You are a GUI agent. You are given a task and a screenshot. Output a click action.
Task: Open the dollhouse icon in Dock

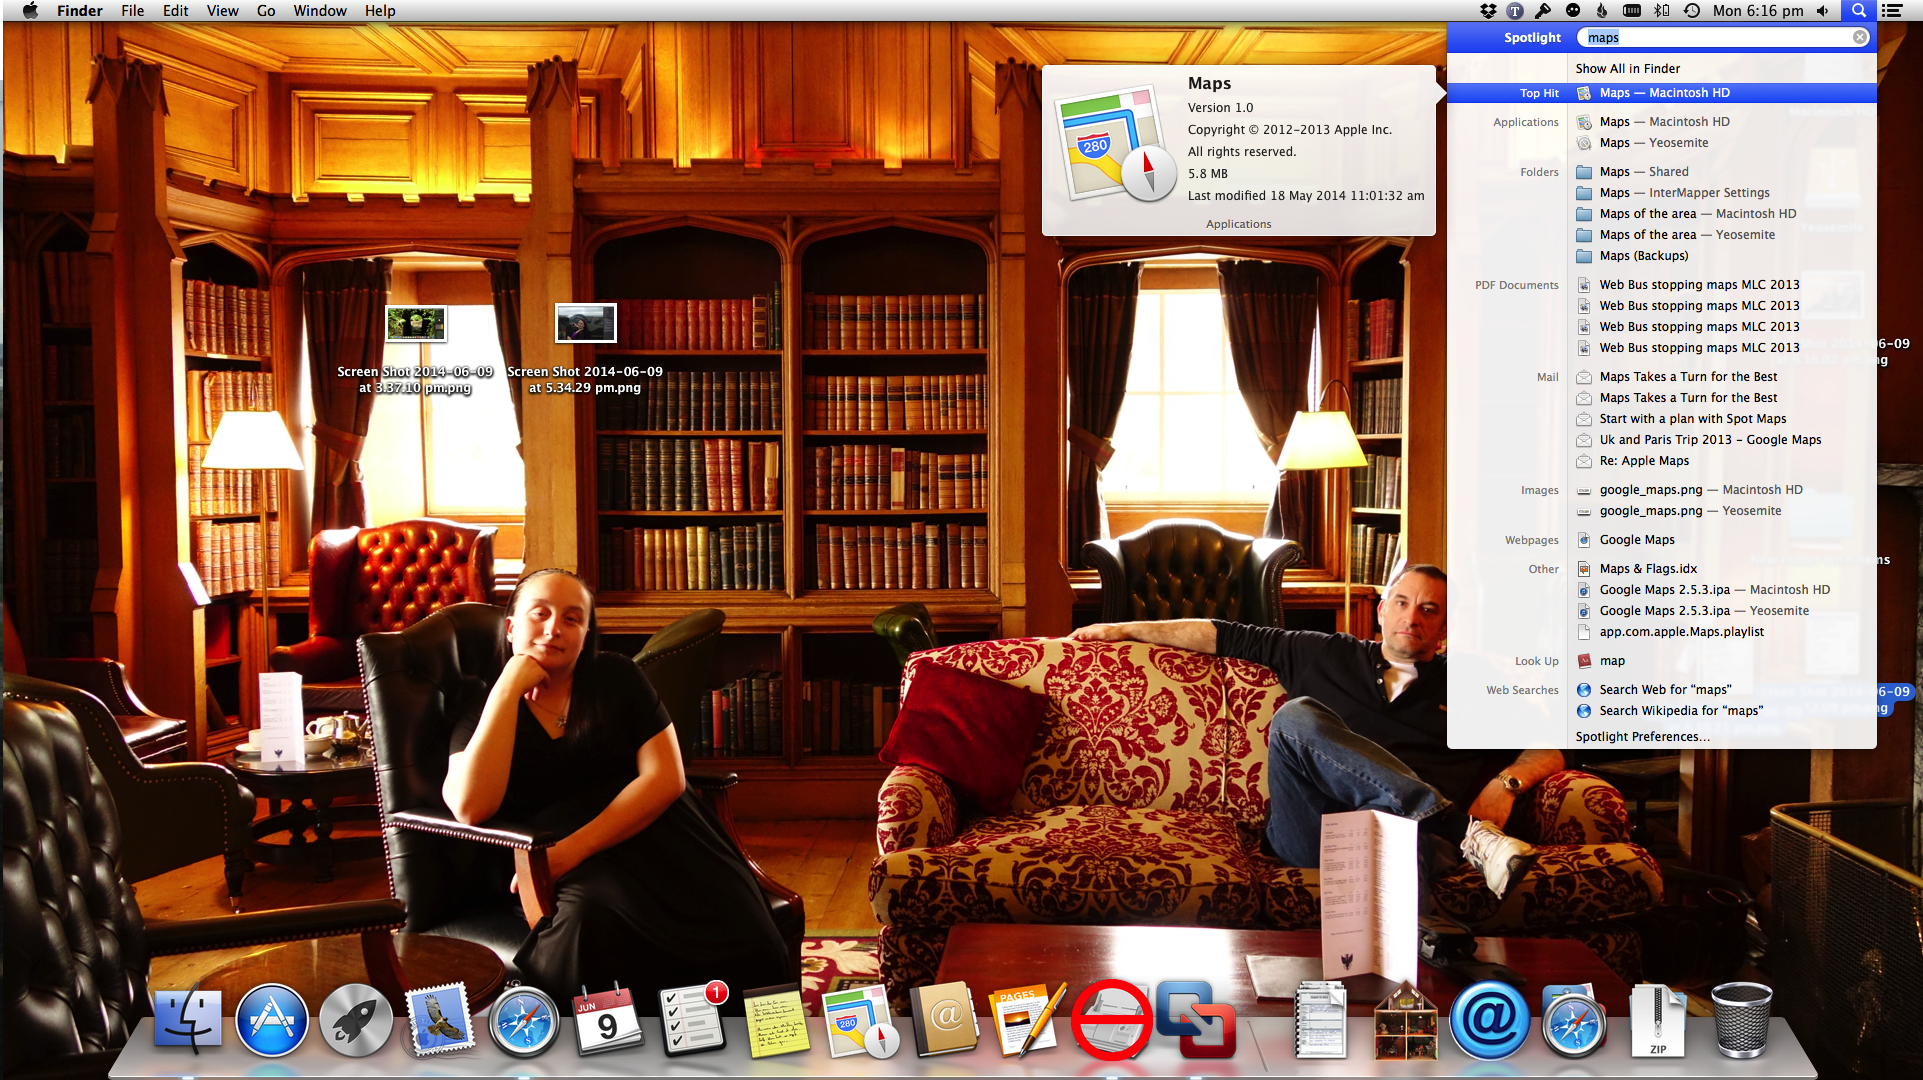click(1405, 1021)
